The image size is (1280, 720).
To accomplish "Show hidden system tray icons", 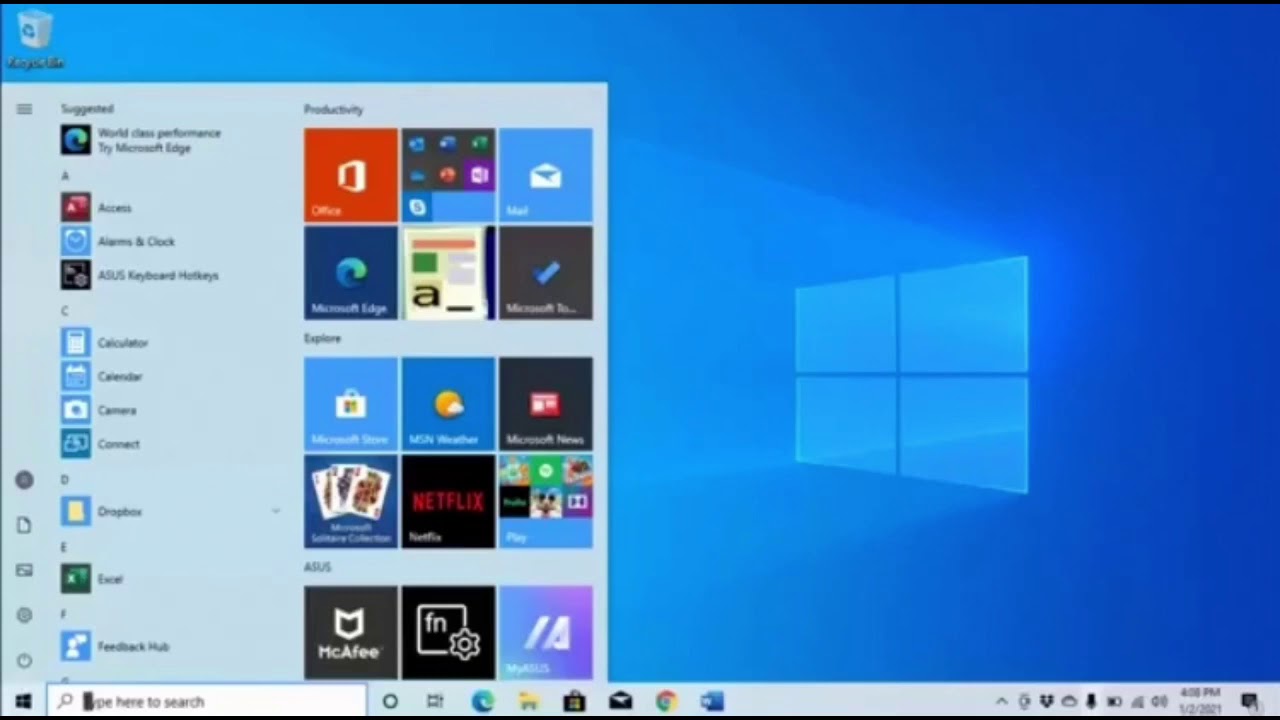I will [x=1001, y=702].
